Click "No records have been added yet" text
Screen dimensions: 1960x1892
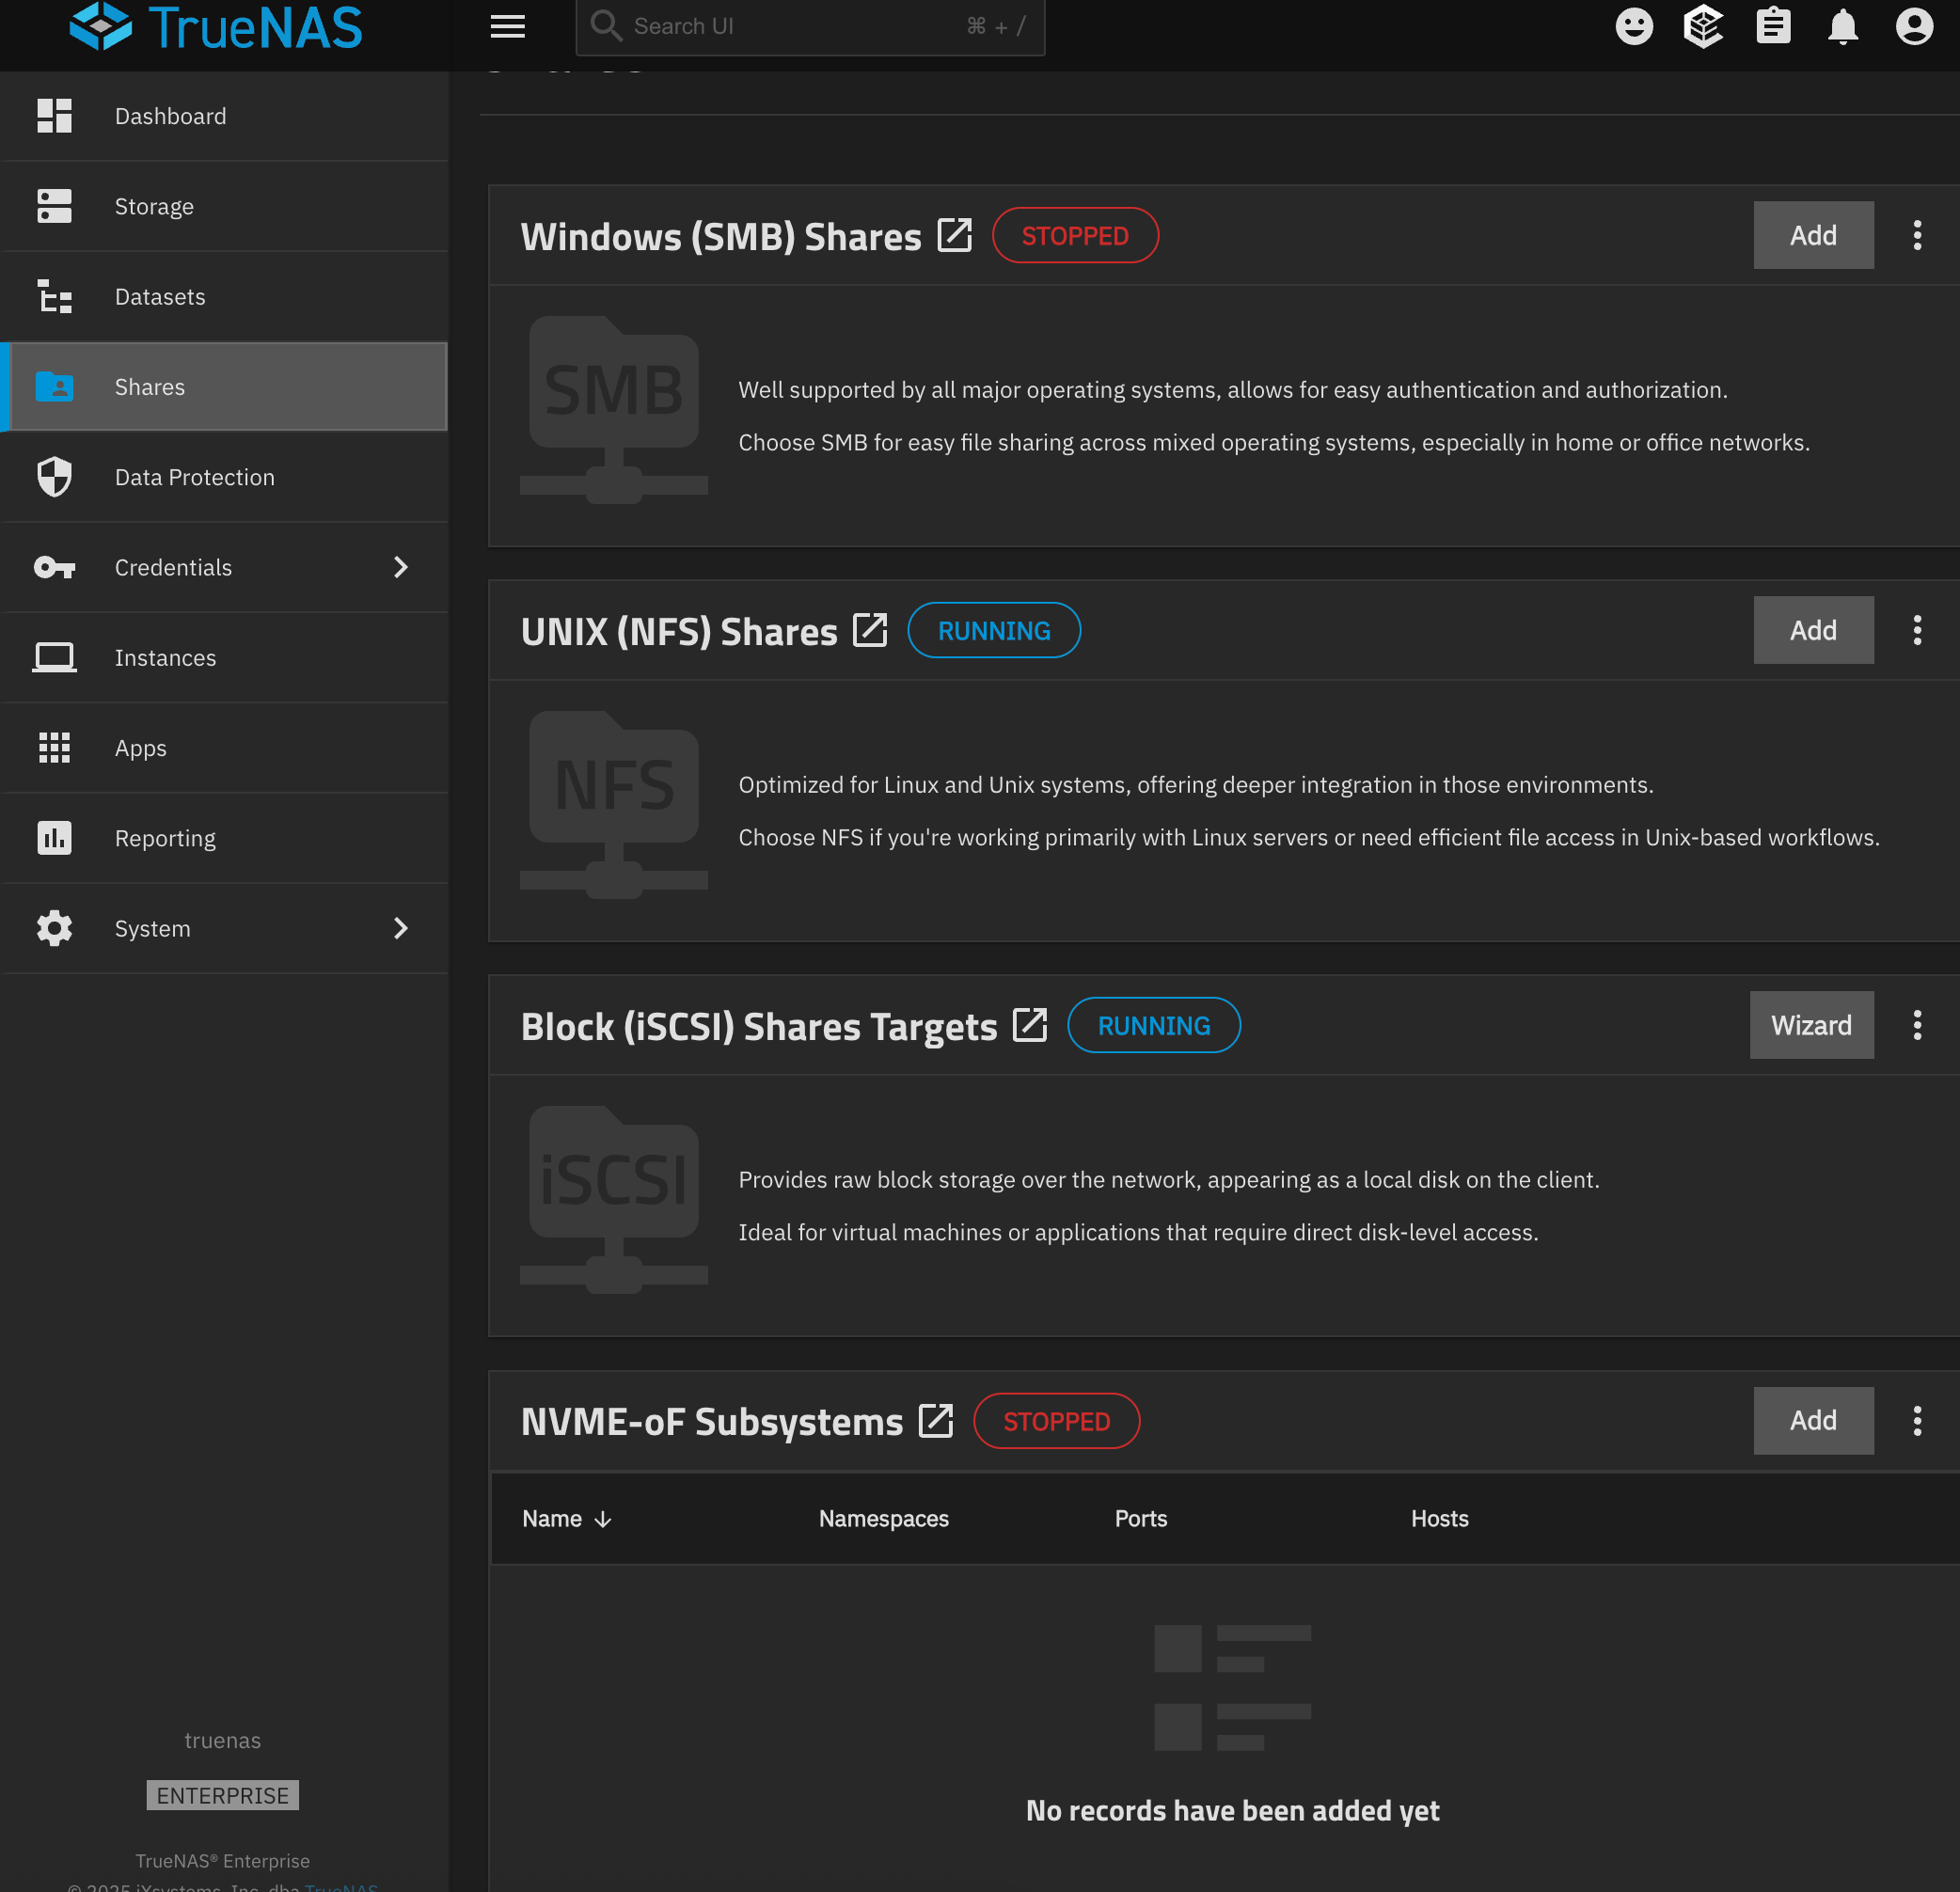pyautogui.click(x=1233, y=1810)
